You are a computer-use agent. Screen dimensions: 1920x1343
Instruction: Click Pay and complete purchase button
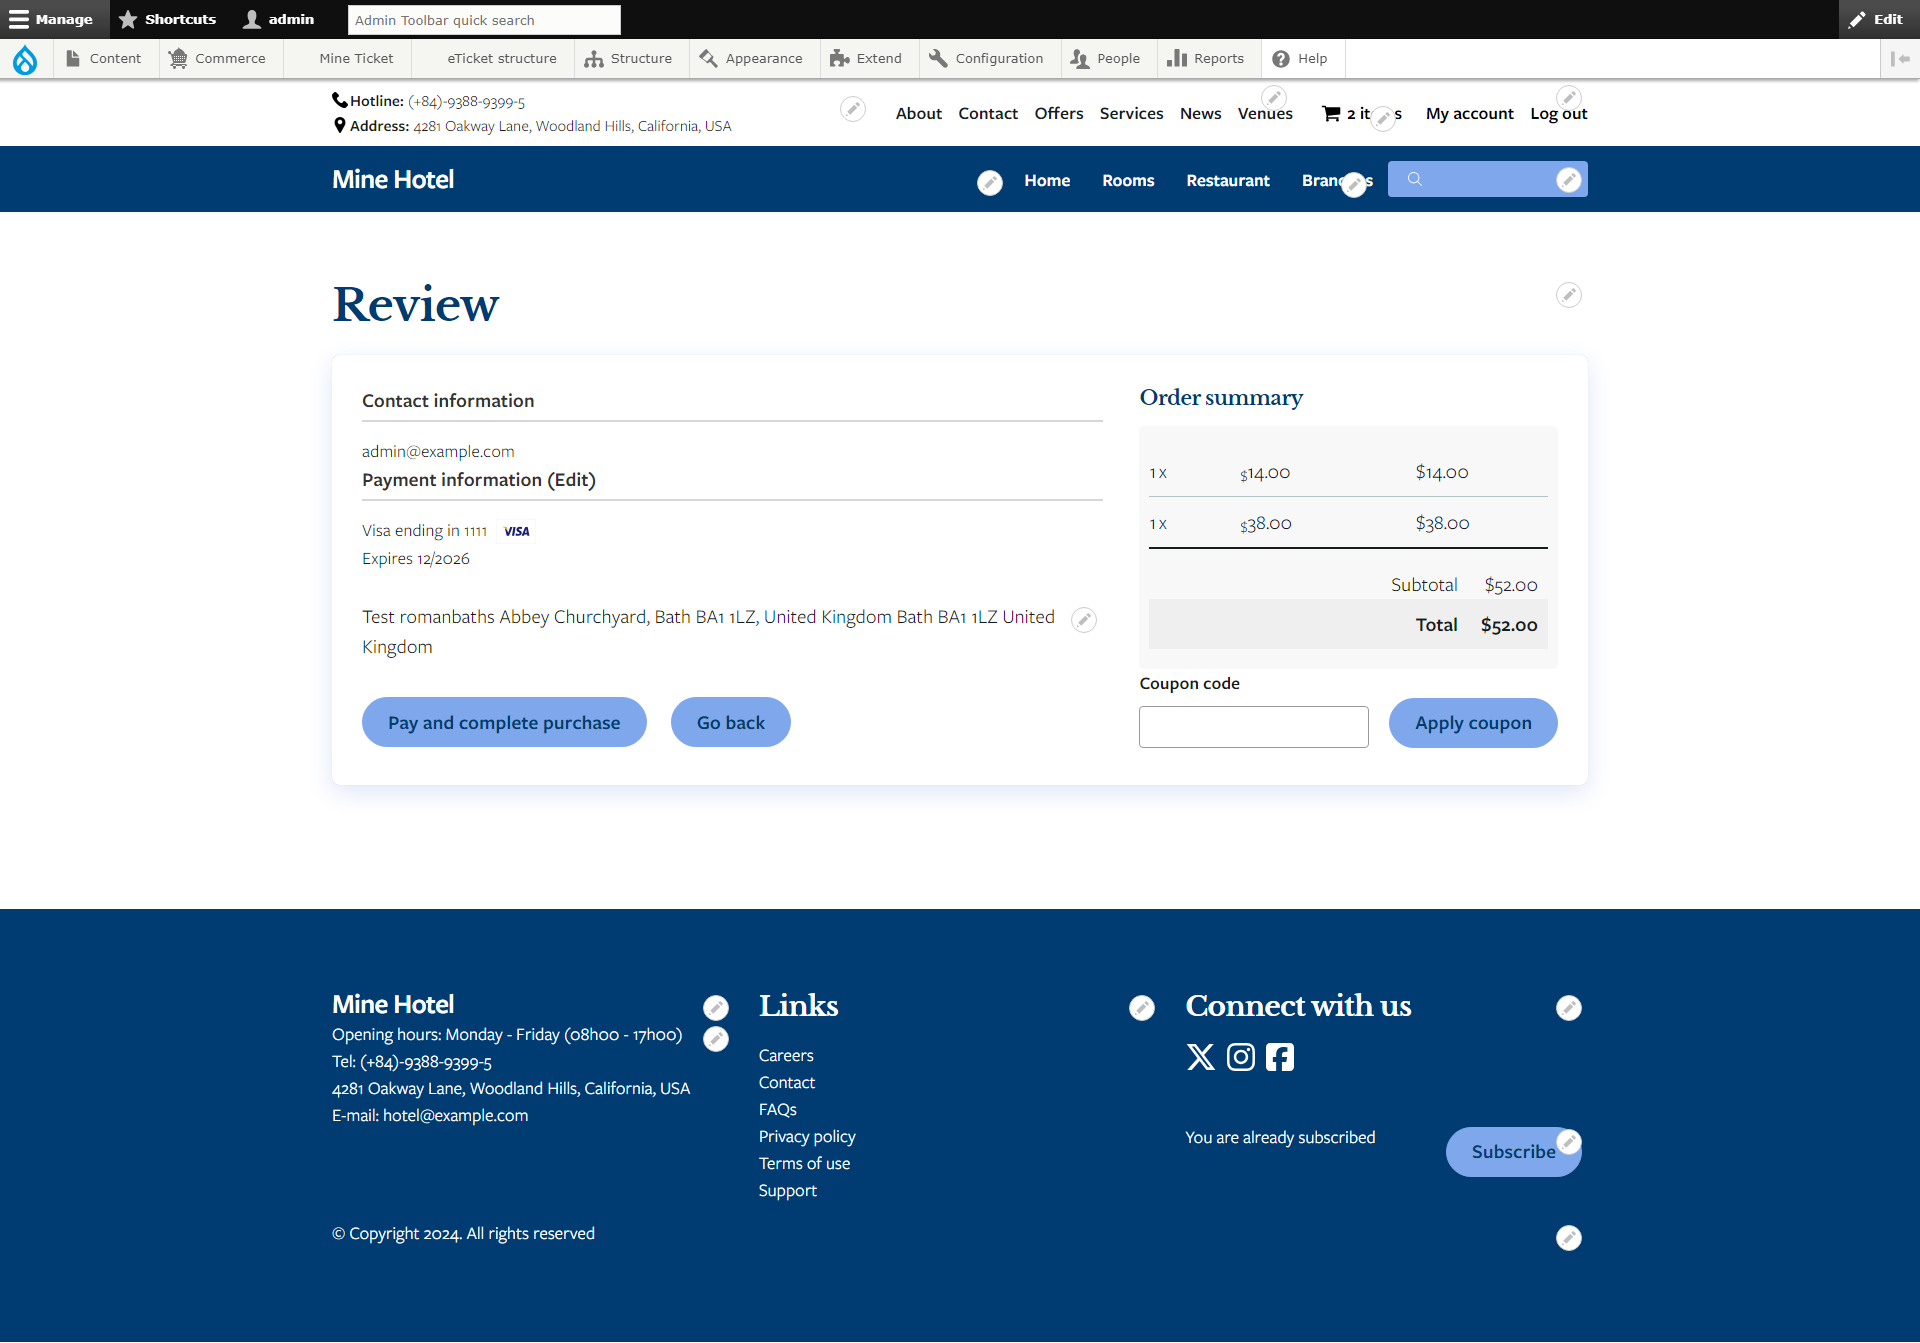point(503,722)
